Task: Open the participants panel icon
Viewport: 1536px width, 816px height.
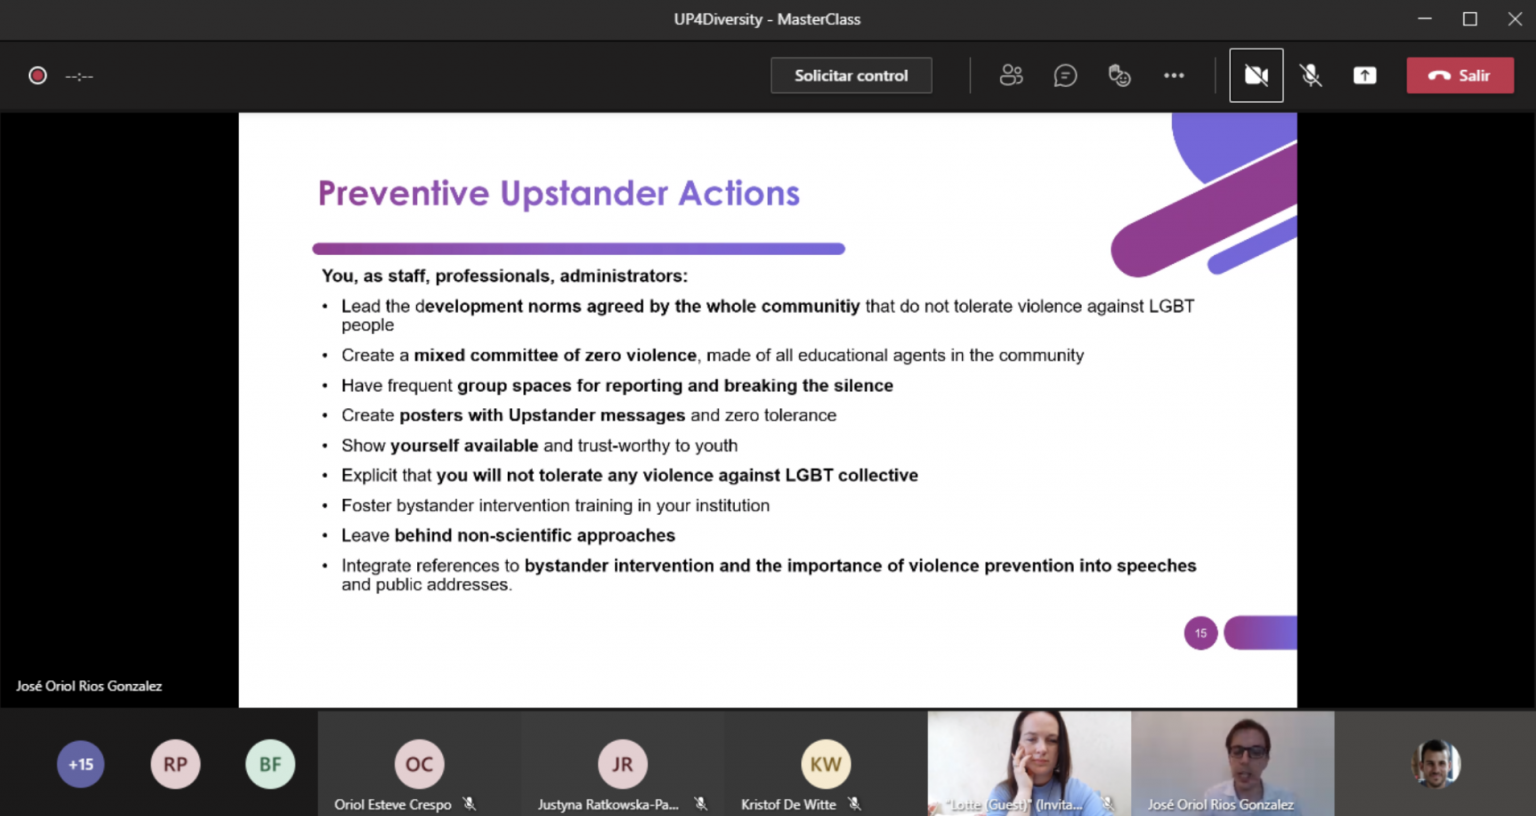Action: (1011, 75)
